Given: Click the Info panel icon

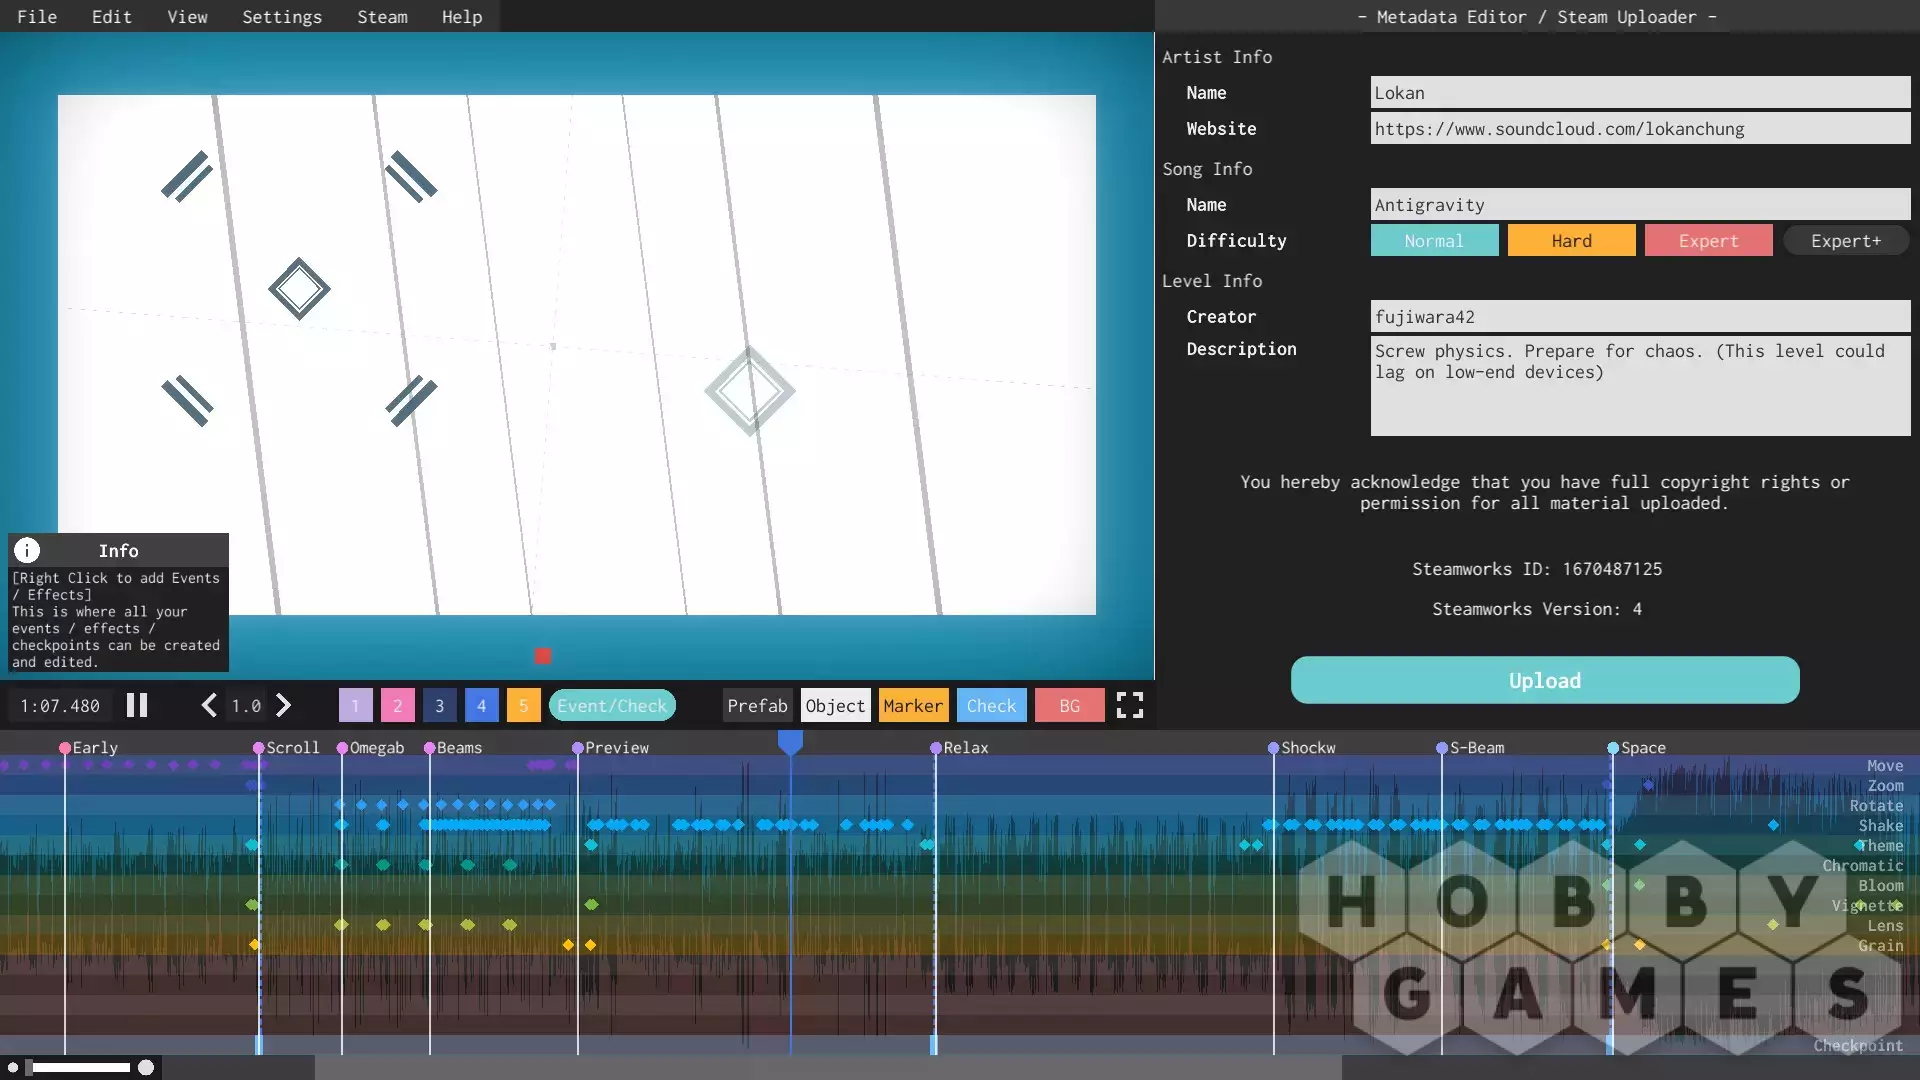Looking at the screenshot, I should 27,550.
